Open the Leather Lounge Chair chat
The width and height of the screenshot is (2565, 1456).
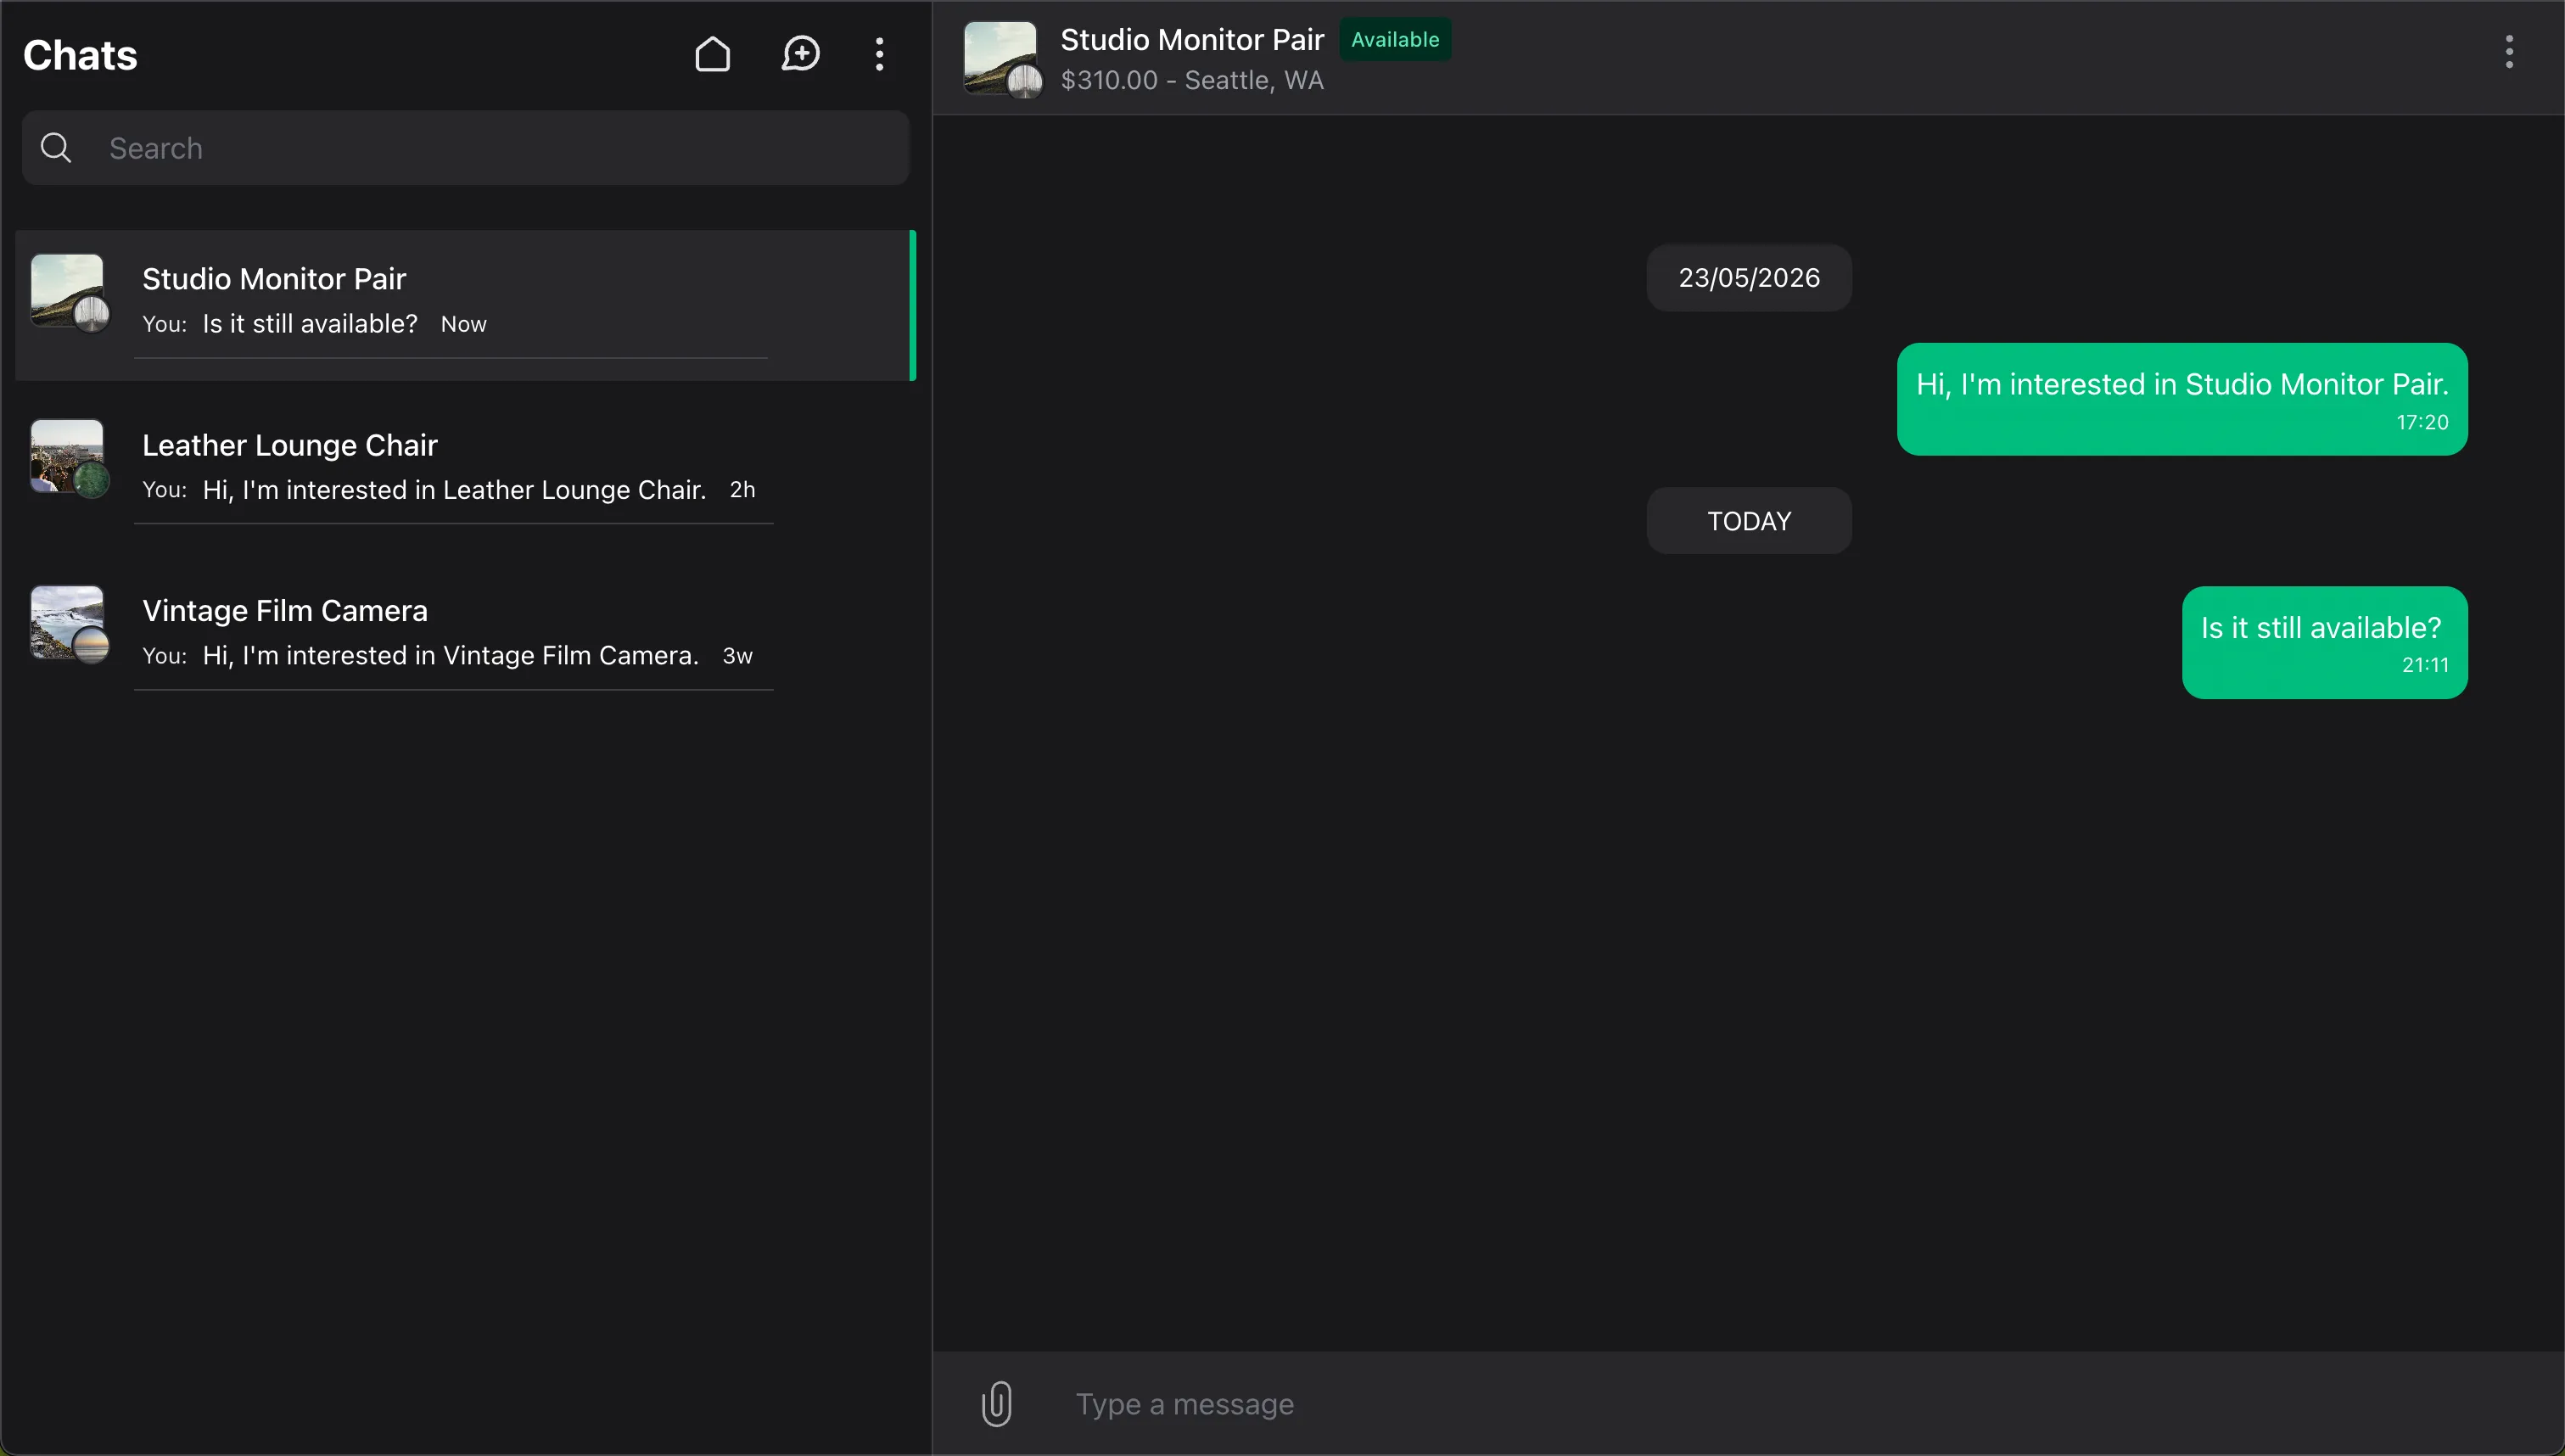(x=465, y=470)
